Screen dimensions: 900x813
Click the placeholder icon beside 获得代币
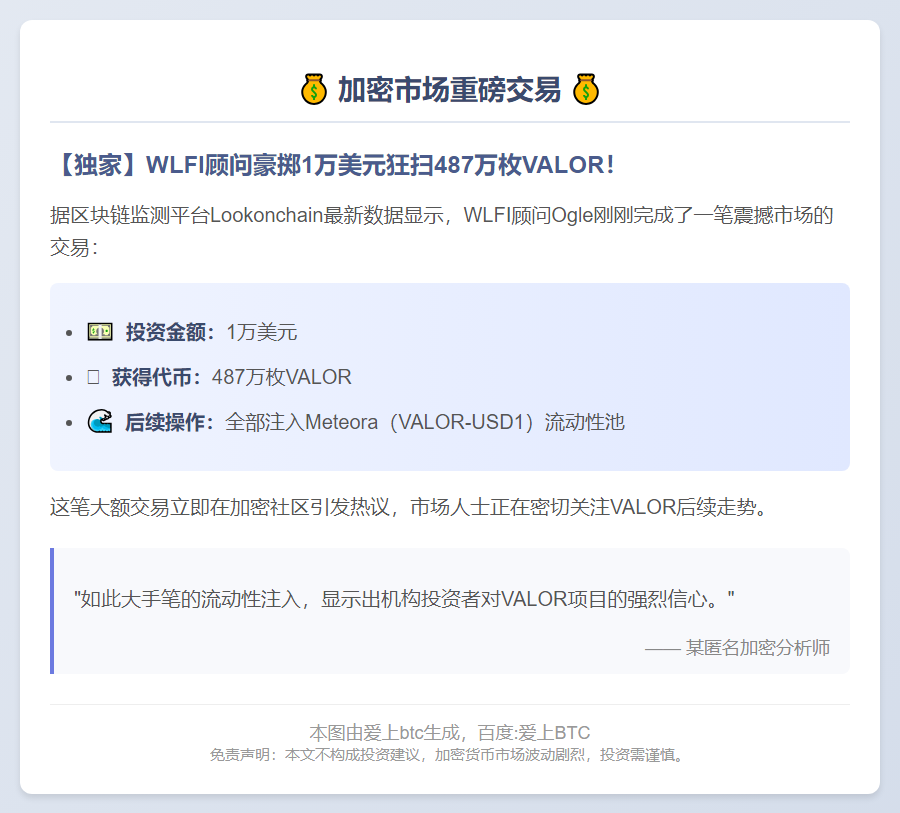pos(95,375)
